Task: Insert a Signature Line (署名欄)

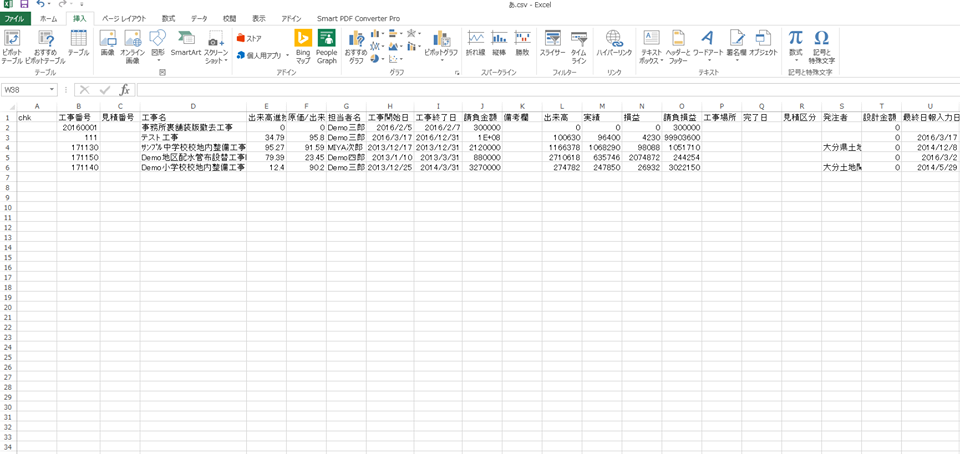Action: coord(737,47)
